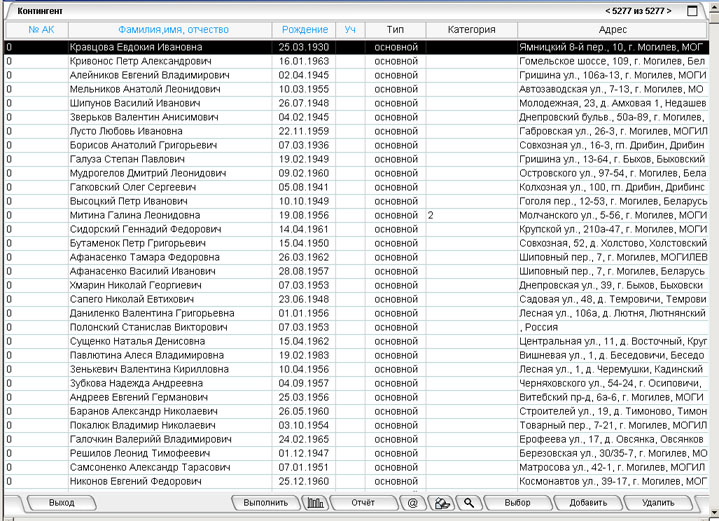Select row Борисов Анатолий Григорьевич
This screenshot has height=521, width=719.
(356, 145)
